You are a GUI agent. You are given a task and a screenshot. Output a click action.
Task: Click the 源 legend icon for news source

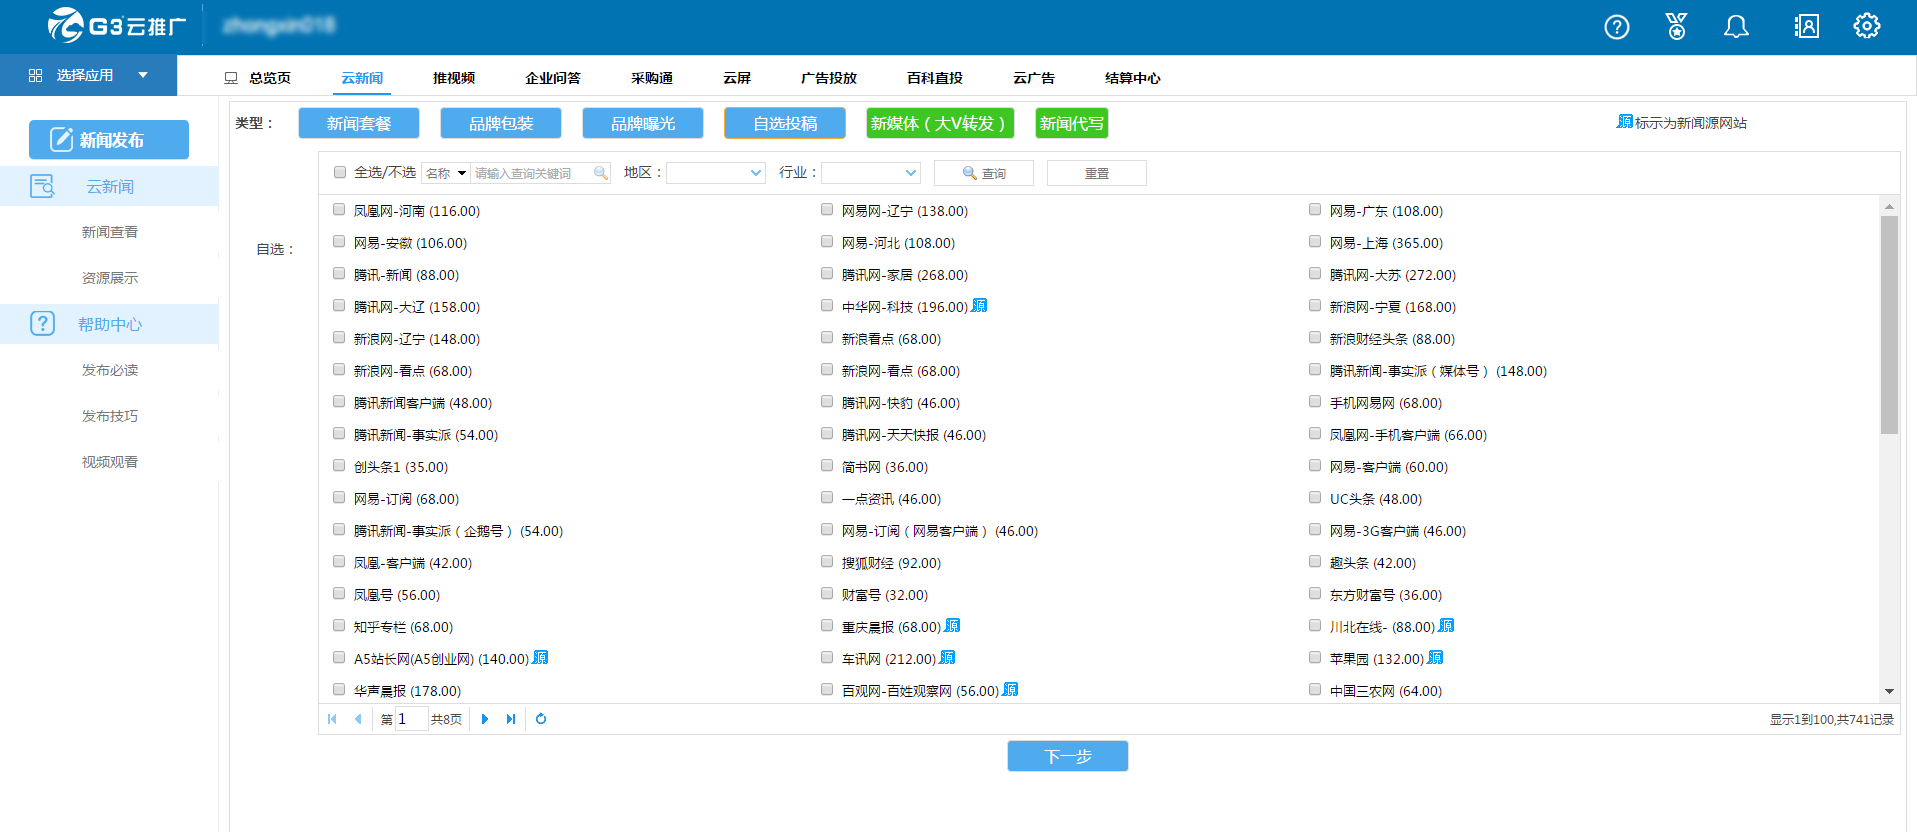1625,121
